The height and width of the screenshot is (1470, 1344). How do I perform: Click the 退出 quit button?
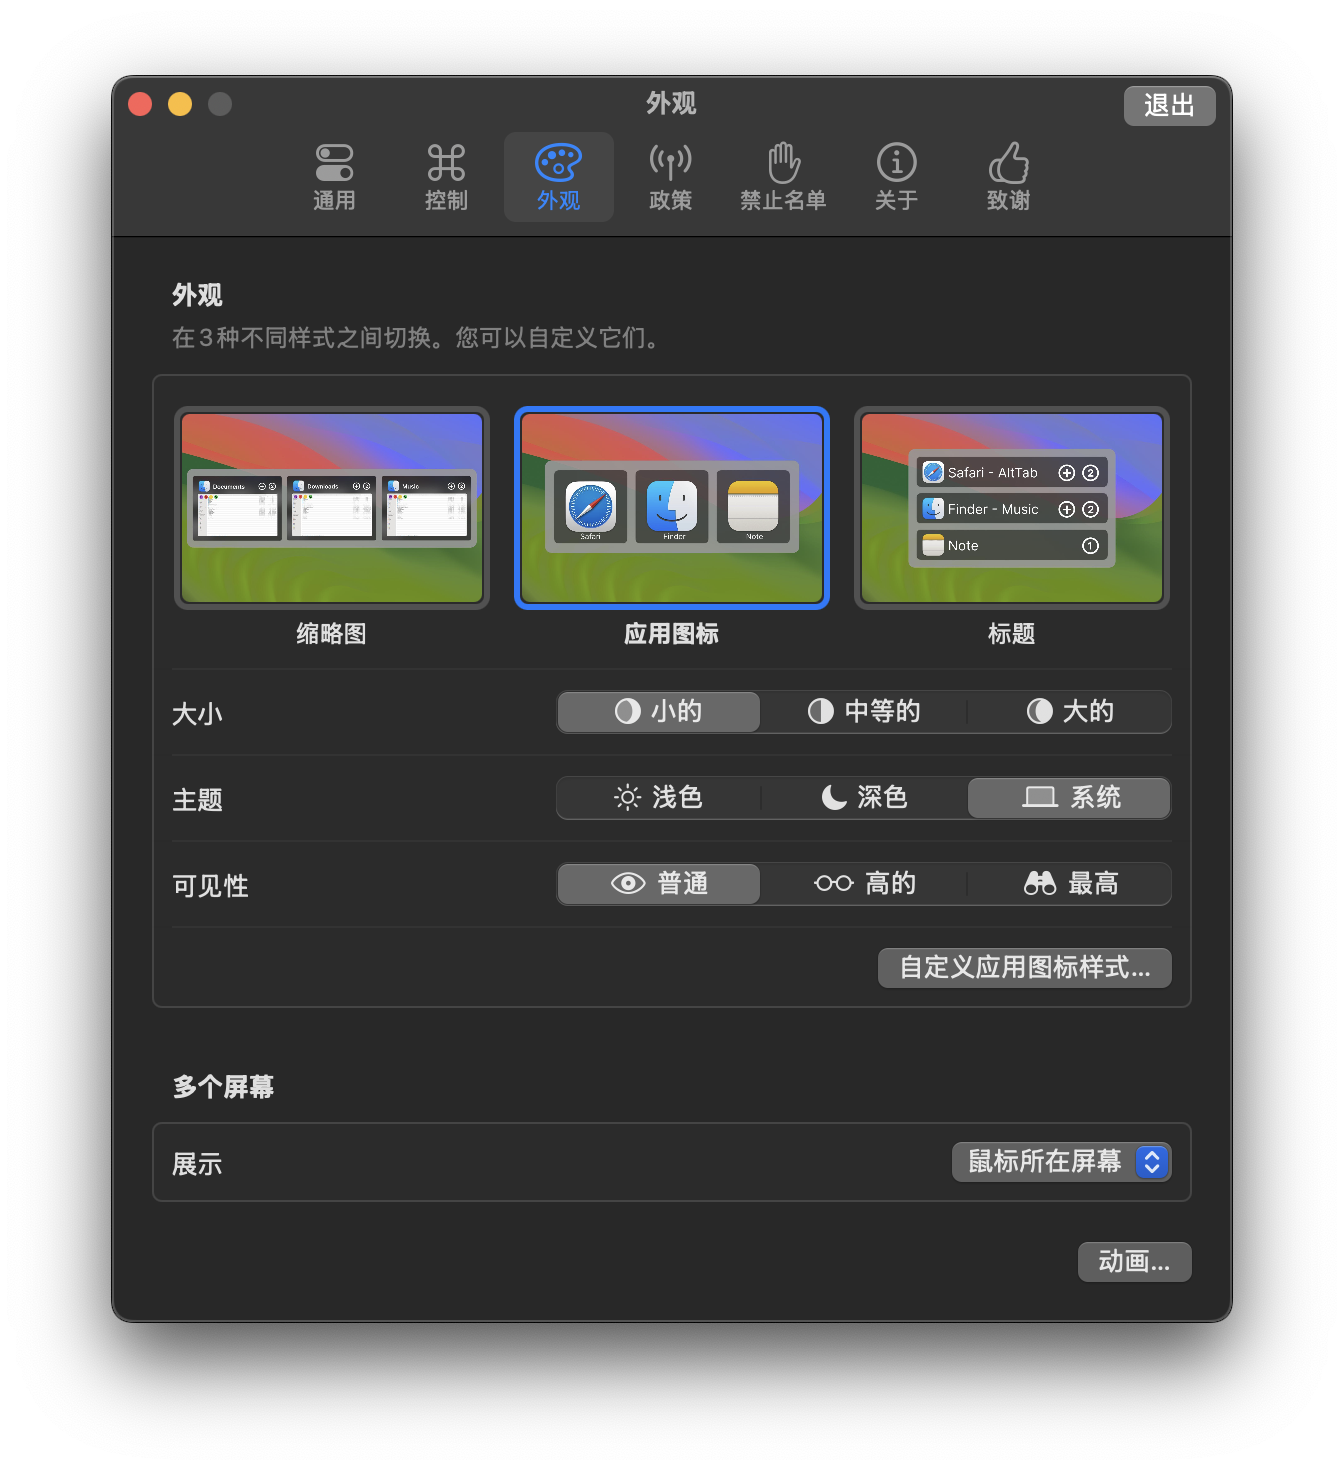coord(1169,106)
